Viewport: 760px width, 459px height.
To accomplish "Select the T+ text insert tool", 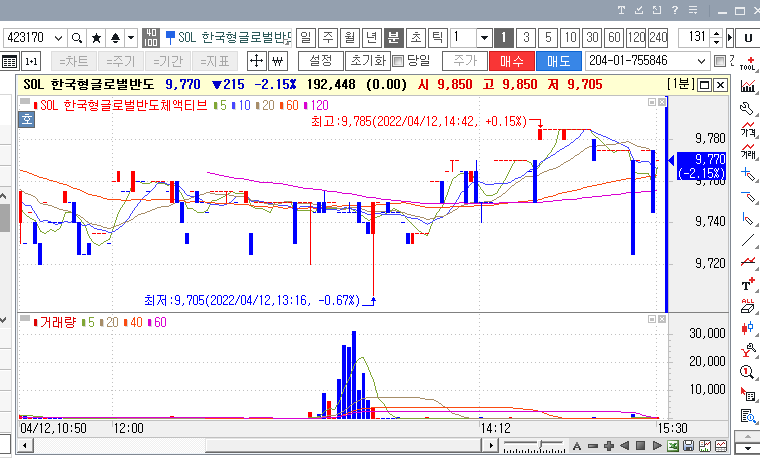I will click(x=747, y=284).
